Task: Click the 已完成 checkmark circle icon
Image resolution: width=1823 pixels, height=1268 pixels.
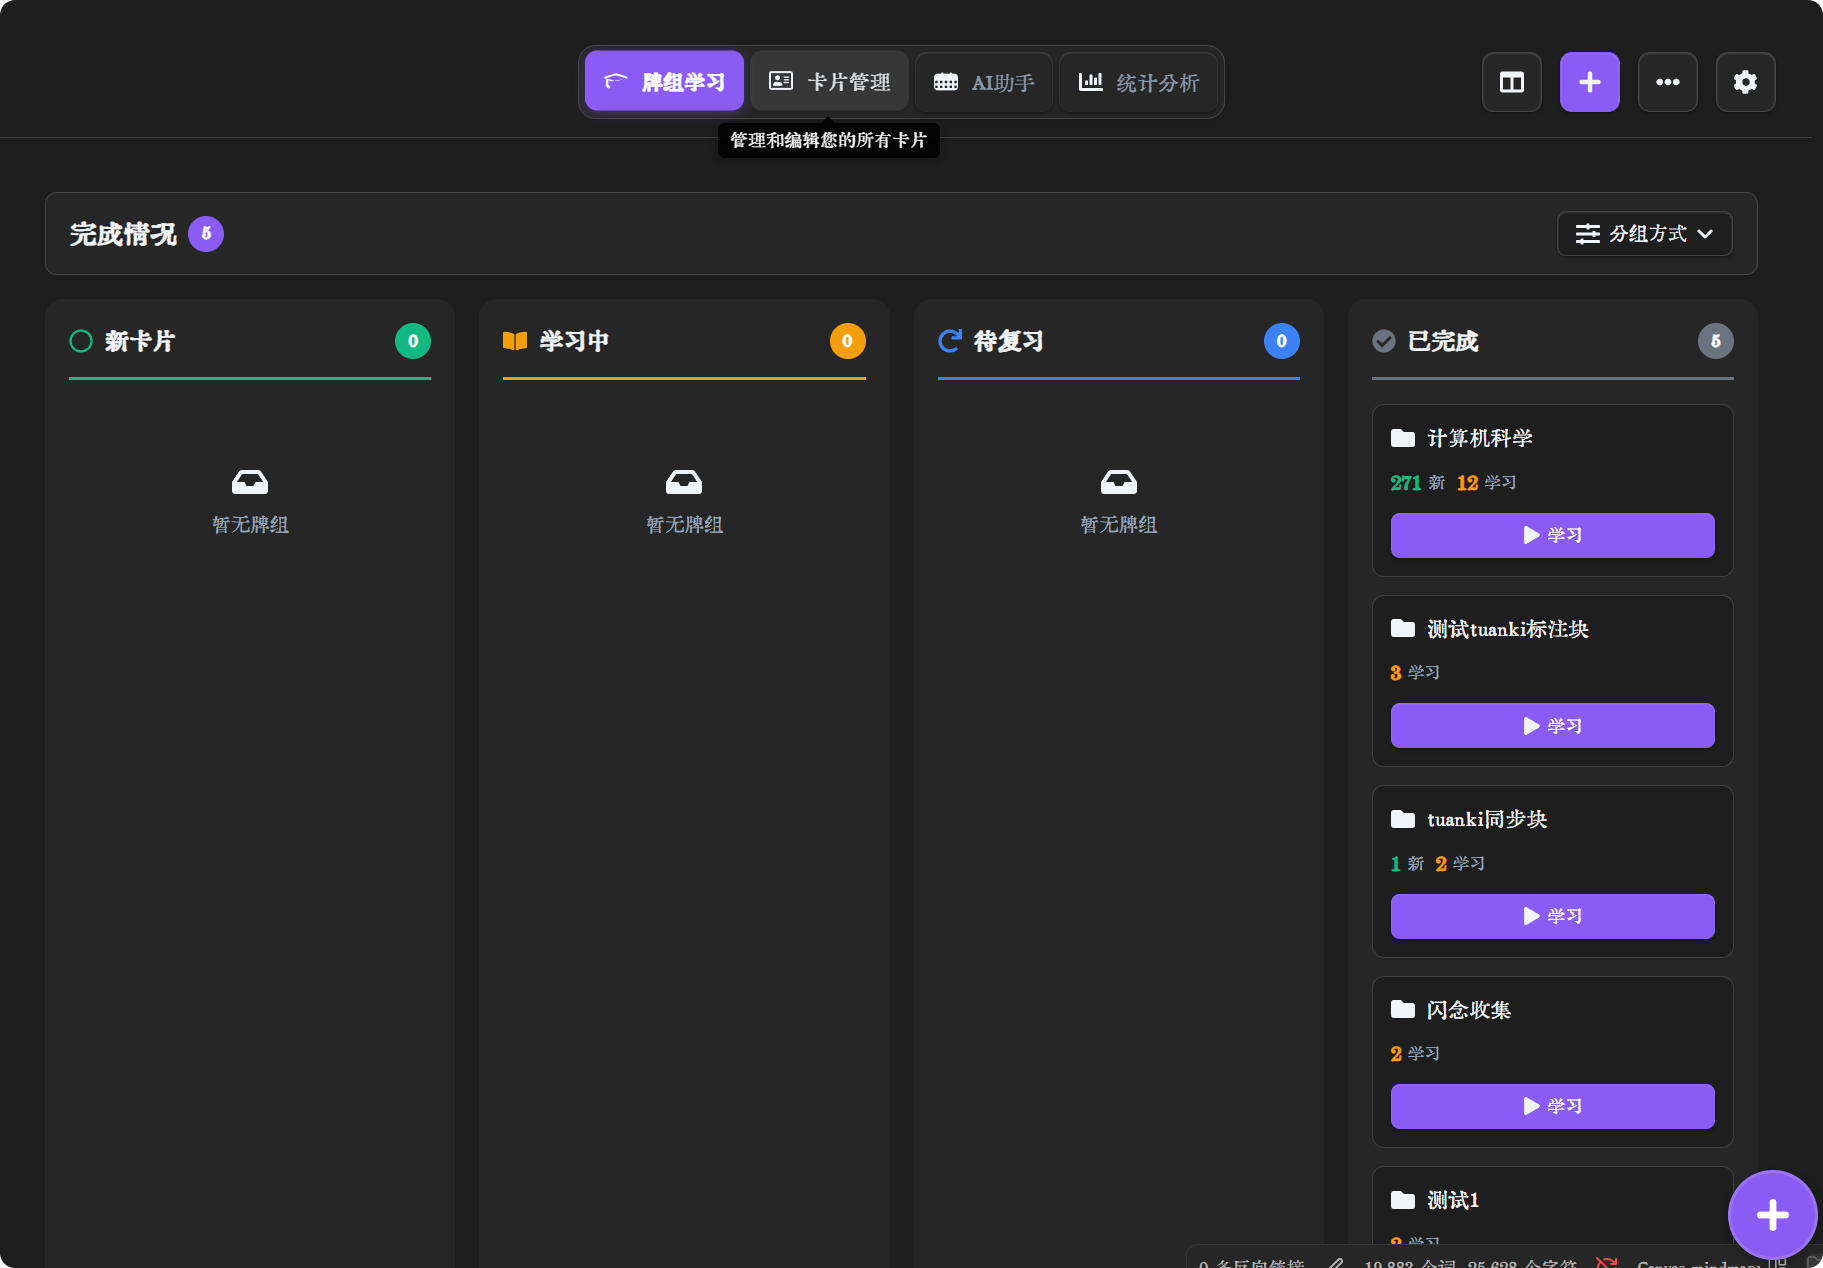Action: click(1384, 341)
